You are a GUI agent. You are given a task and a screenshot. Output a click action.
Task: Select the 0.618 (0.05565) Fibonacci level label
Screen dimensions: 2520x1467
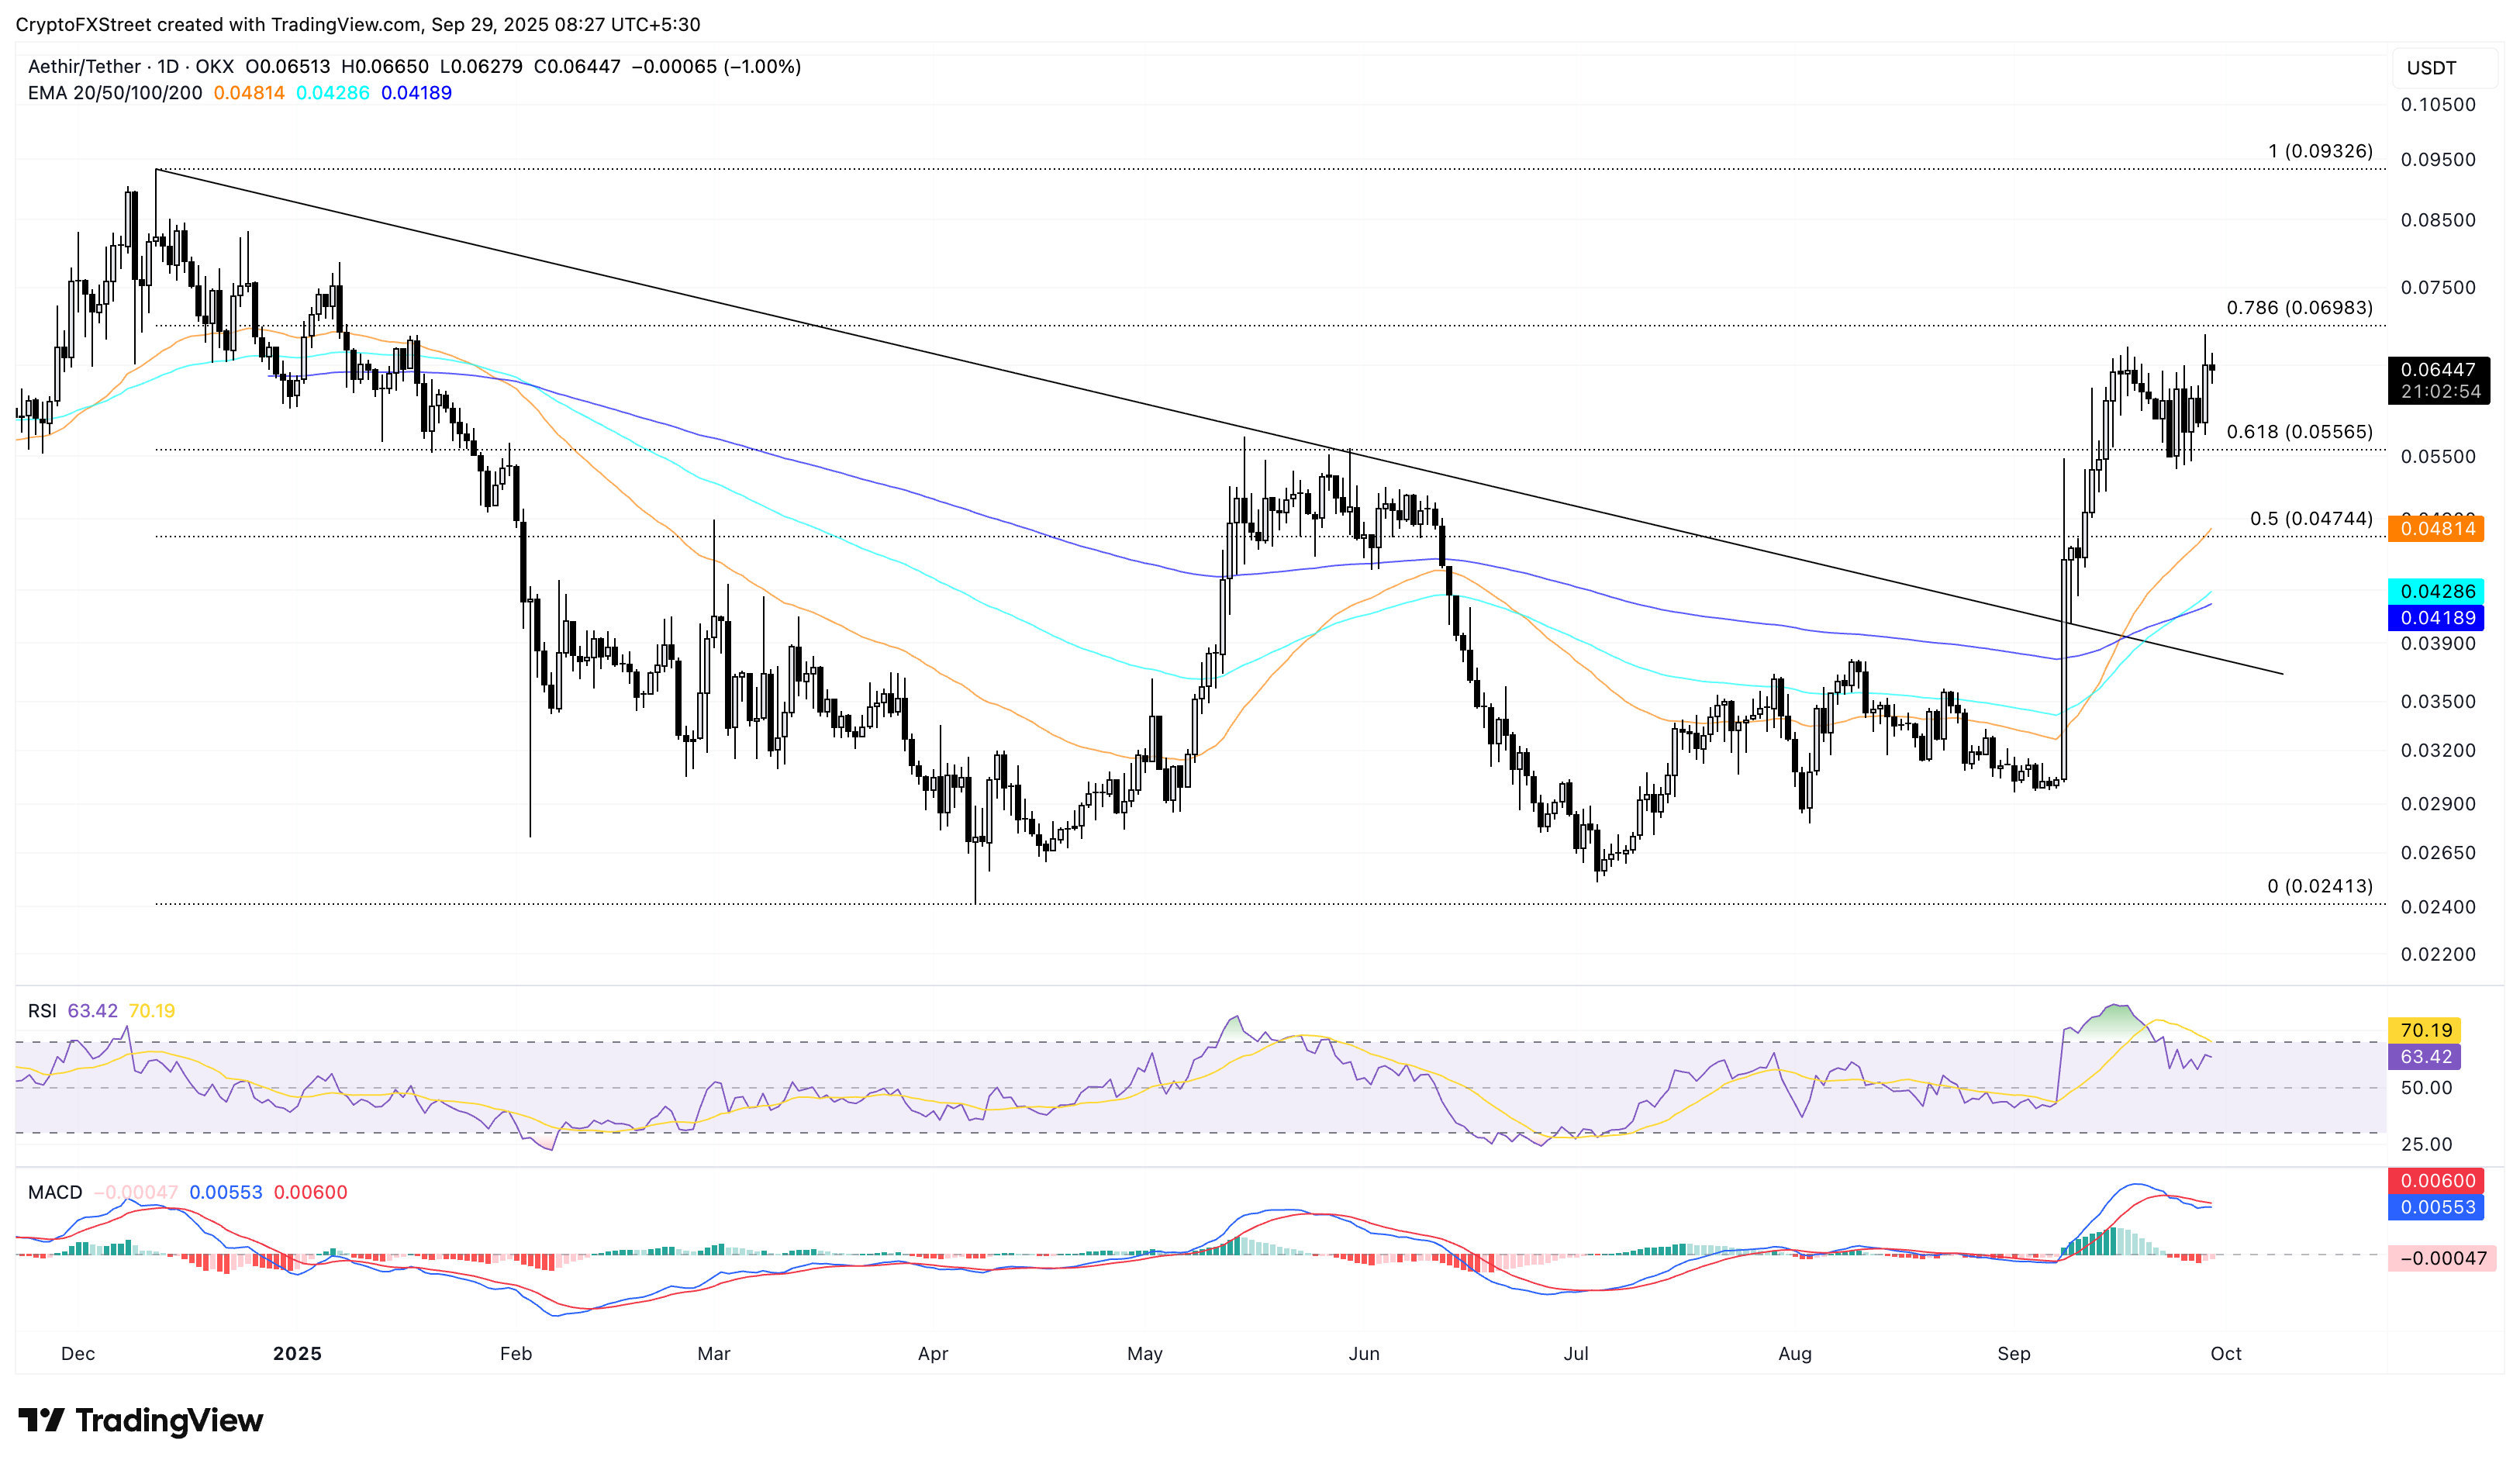click(x=2298, y=432)
